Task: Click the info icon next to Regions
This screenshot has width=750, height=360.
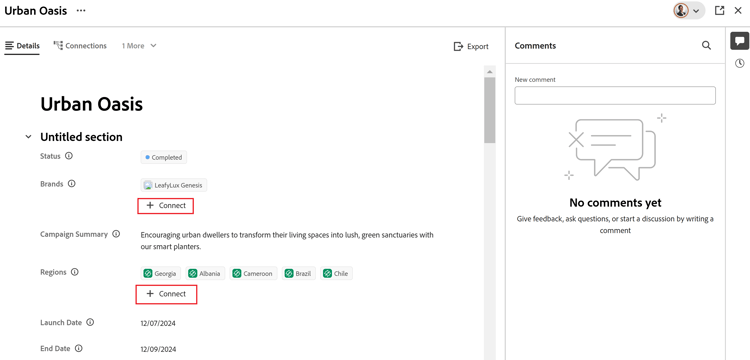Action: 75,272
